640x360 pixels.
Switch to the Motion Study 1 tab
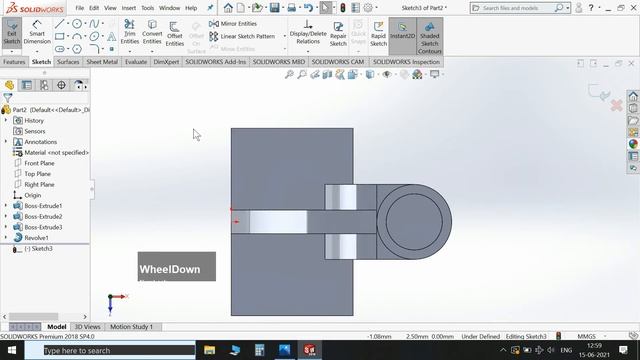(x=131, y=327)
